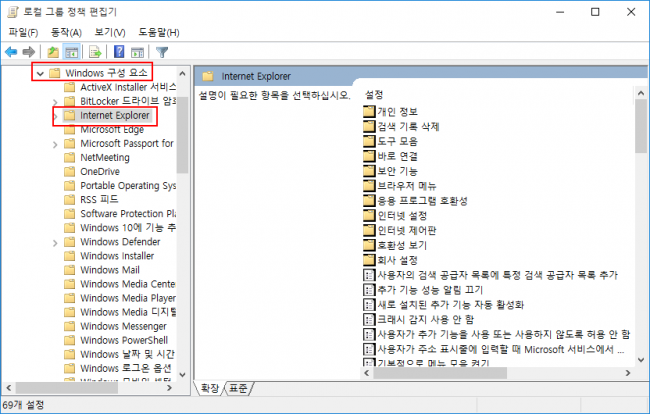This screenshot has height=414, width=650.
Task: Open the 검색 기록 삭제 folder
Action: click(401, 126)
